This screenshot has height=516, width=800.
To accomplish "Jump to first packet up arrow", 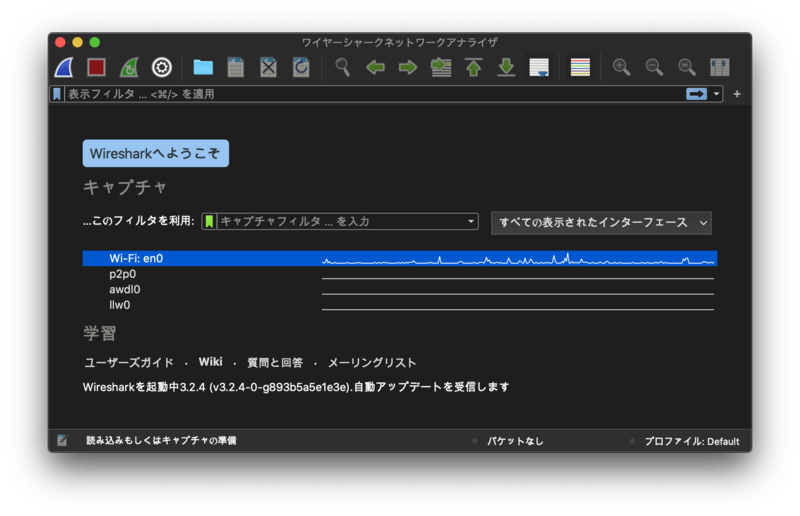I will pyautogui.click(x=473, y=67).
